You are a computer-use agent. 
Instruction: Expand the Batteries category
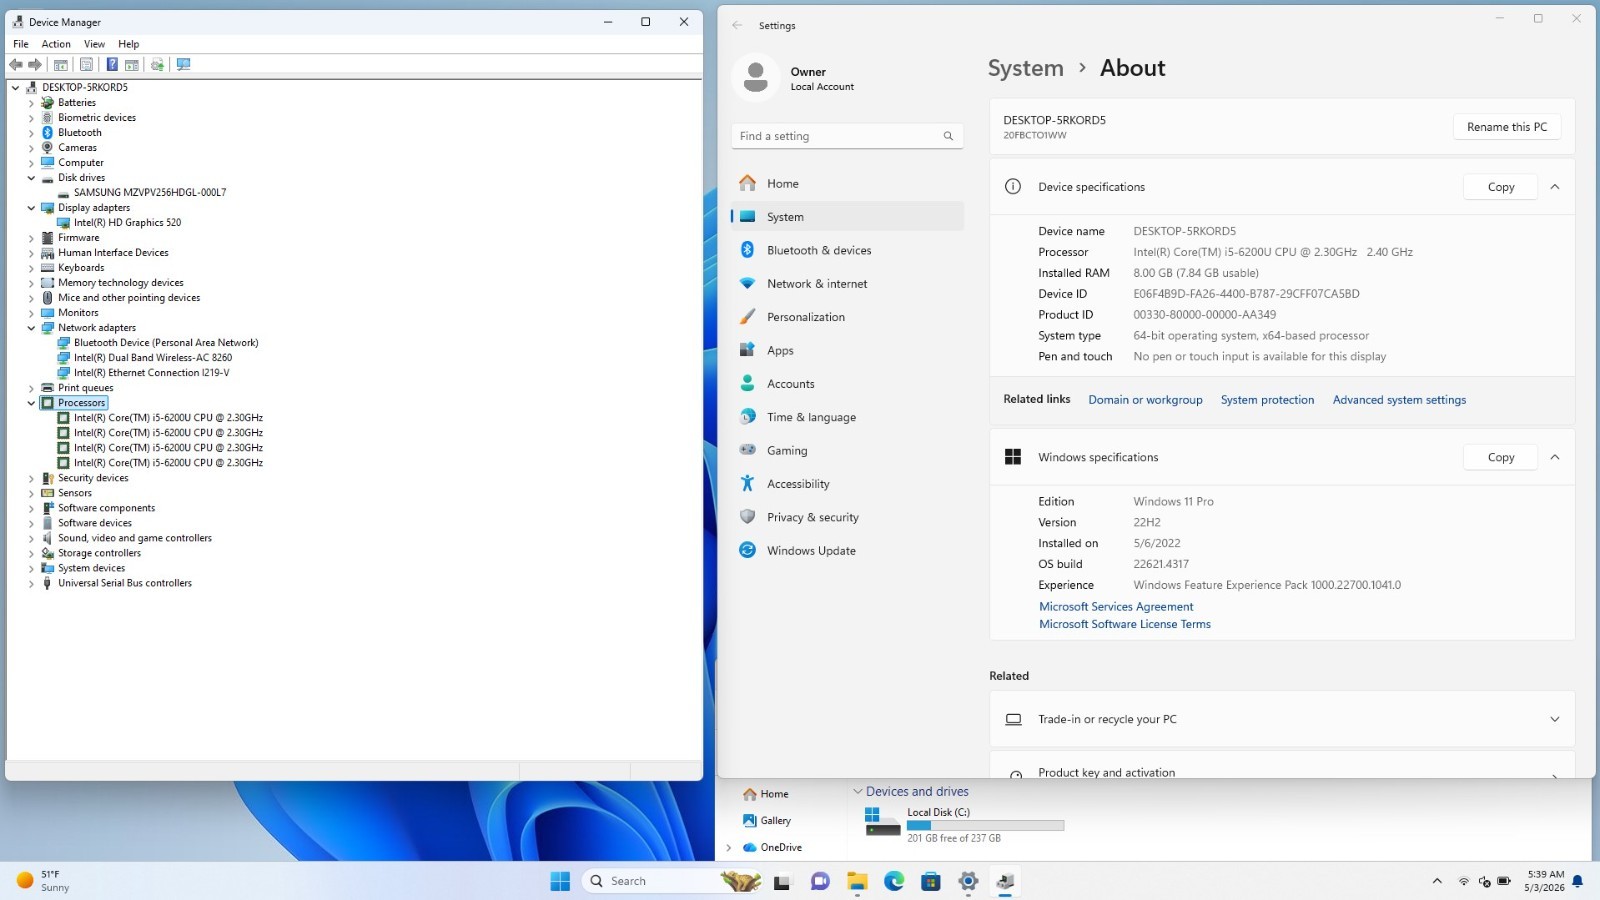[31, 103]
